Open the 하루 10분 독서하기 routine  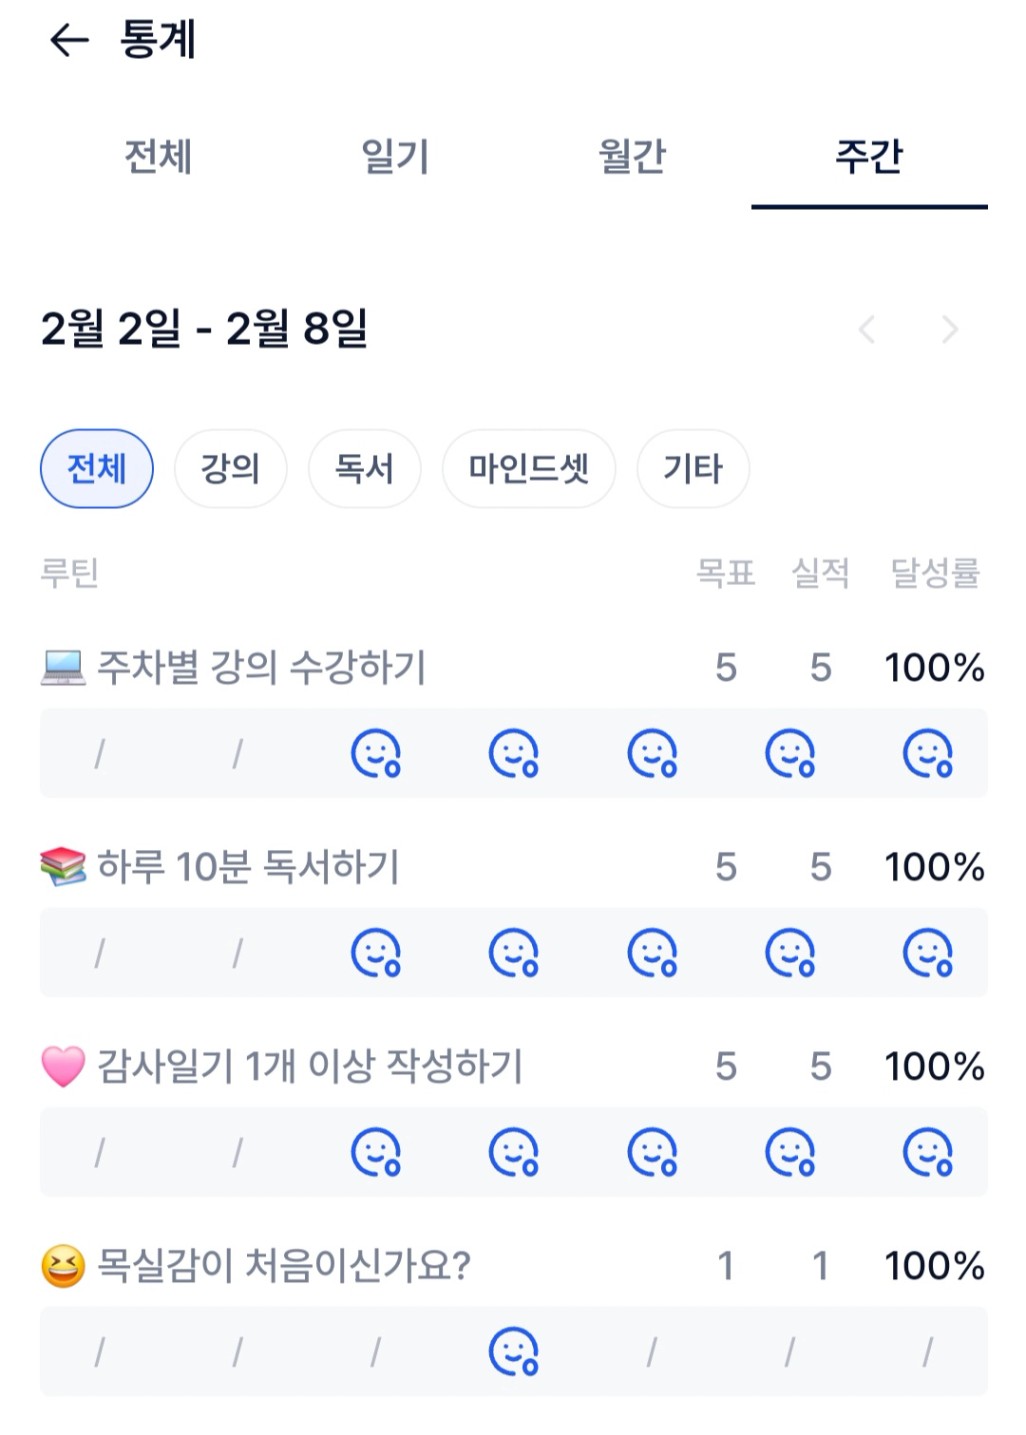[248, 866]
